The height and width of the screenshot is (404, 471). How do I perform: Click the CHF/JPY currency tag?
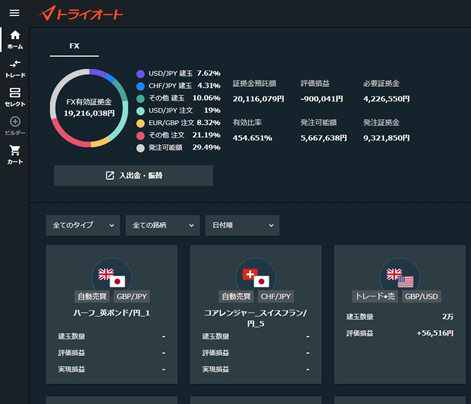276,296
